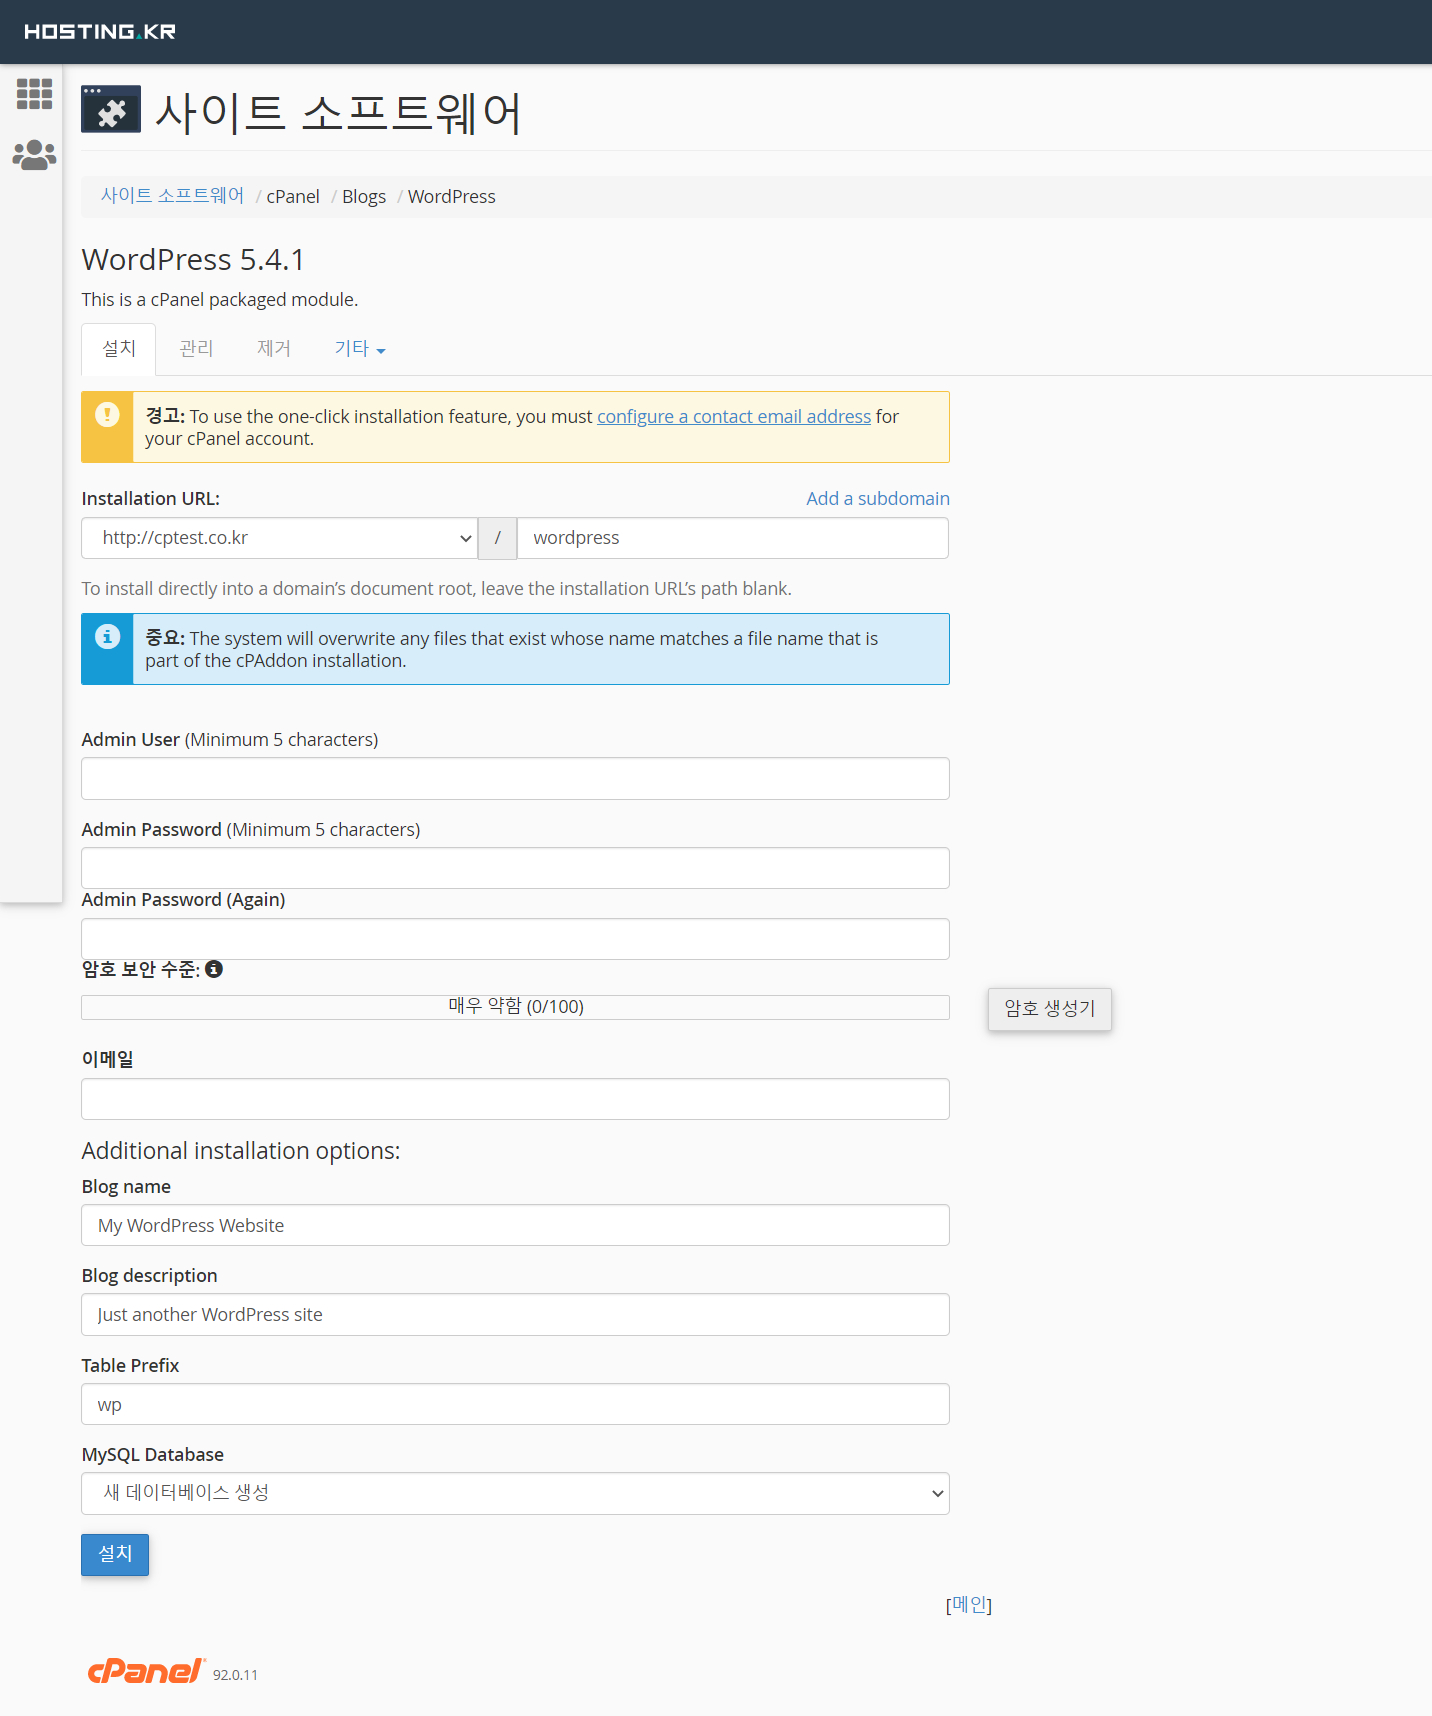Viewport: 1432px width, 1716px height.
Task: Open the apps grid icon in sidebar
Action: pos(34,94)
